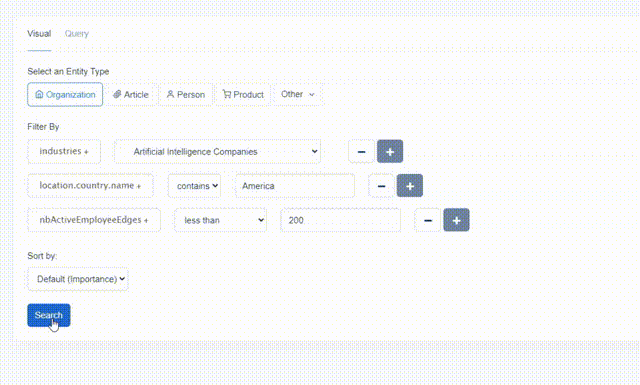Add a filter after the location row

(x=410, y=186)
